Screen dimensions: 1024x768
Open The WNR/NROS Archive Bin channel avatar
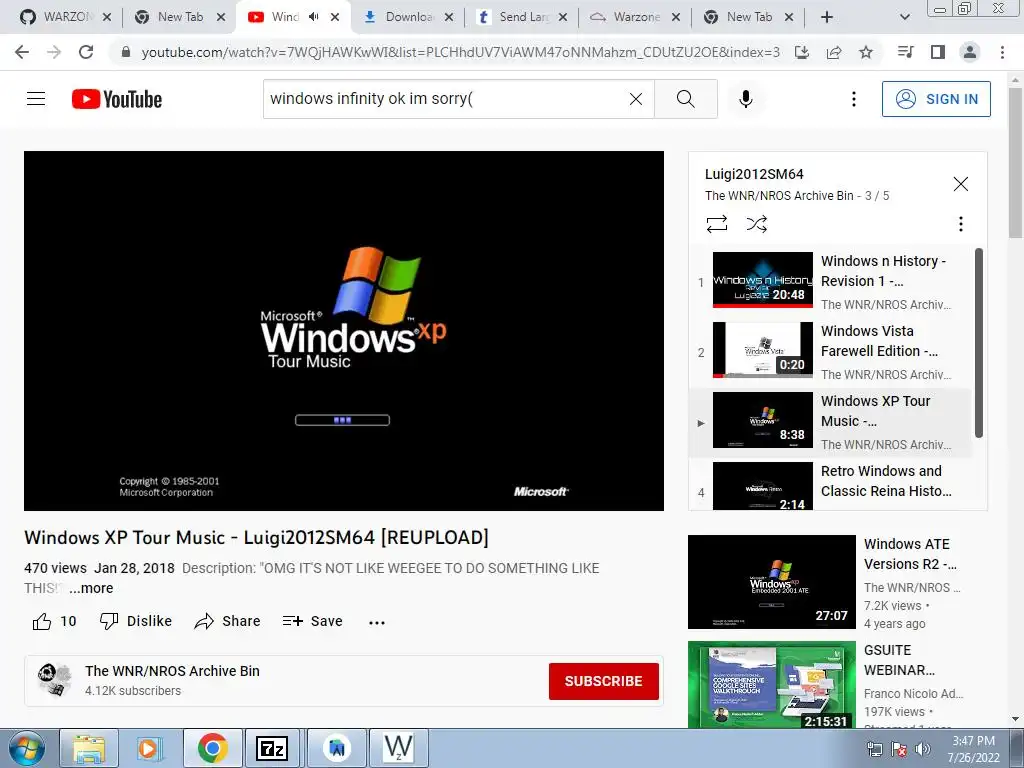(55, 680)
